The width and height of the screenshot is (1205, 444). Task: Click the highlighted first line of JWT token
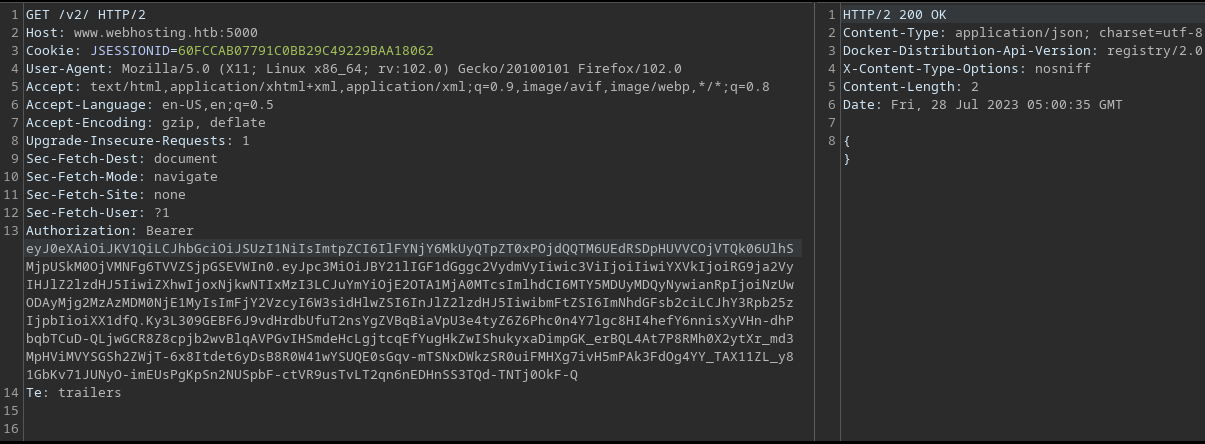(410, 248)
